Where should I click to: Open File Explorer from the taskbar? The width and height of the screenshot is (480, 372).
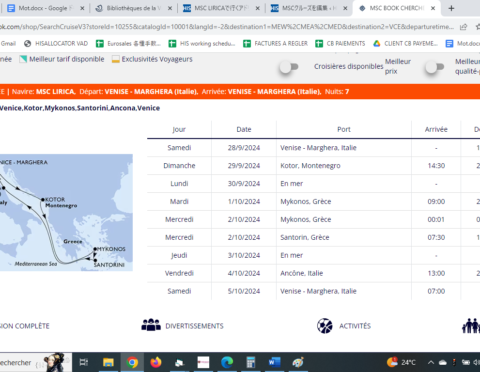[108, 362]
